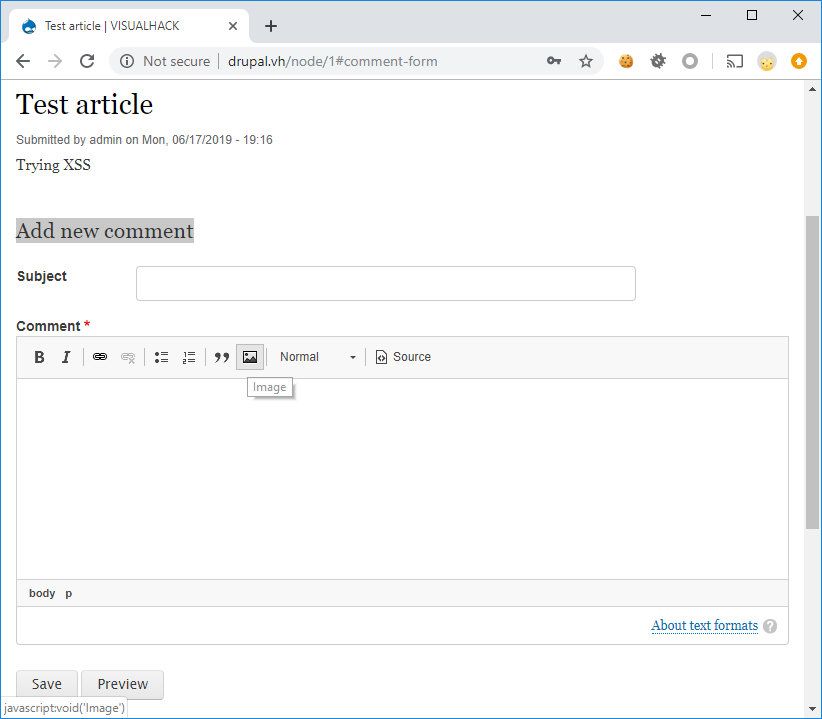Open the gear-shaped extension icon
This screenshot has width=822, height=719.
point(658,61)
